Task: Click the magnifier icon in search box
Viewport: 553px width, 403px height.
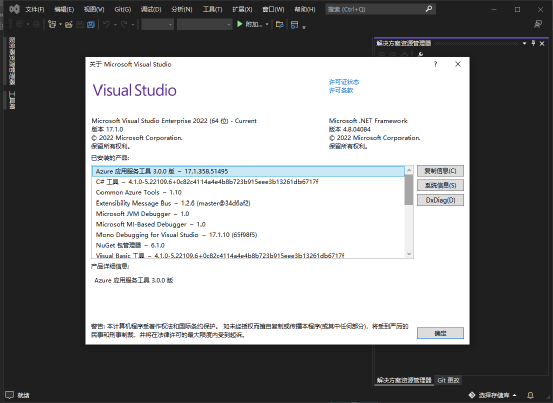Action: (x=429, y=9)
